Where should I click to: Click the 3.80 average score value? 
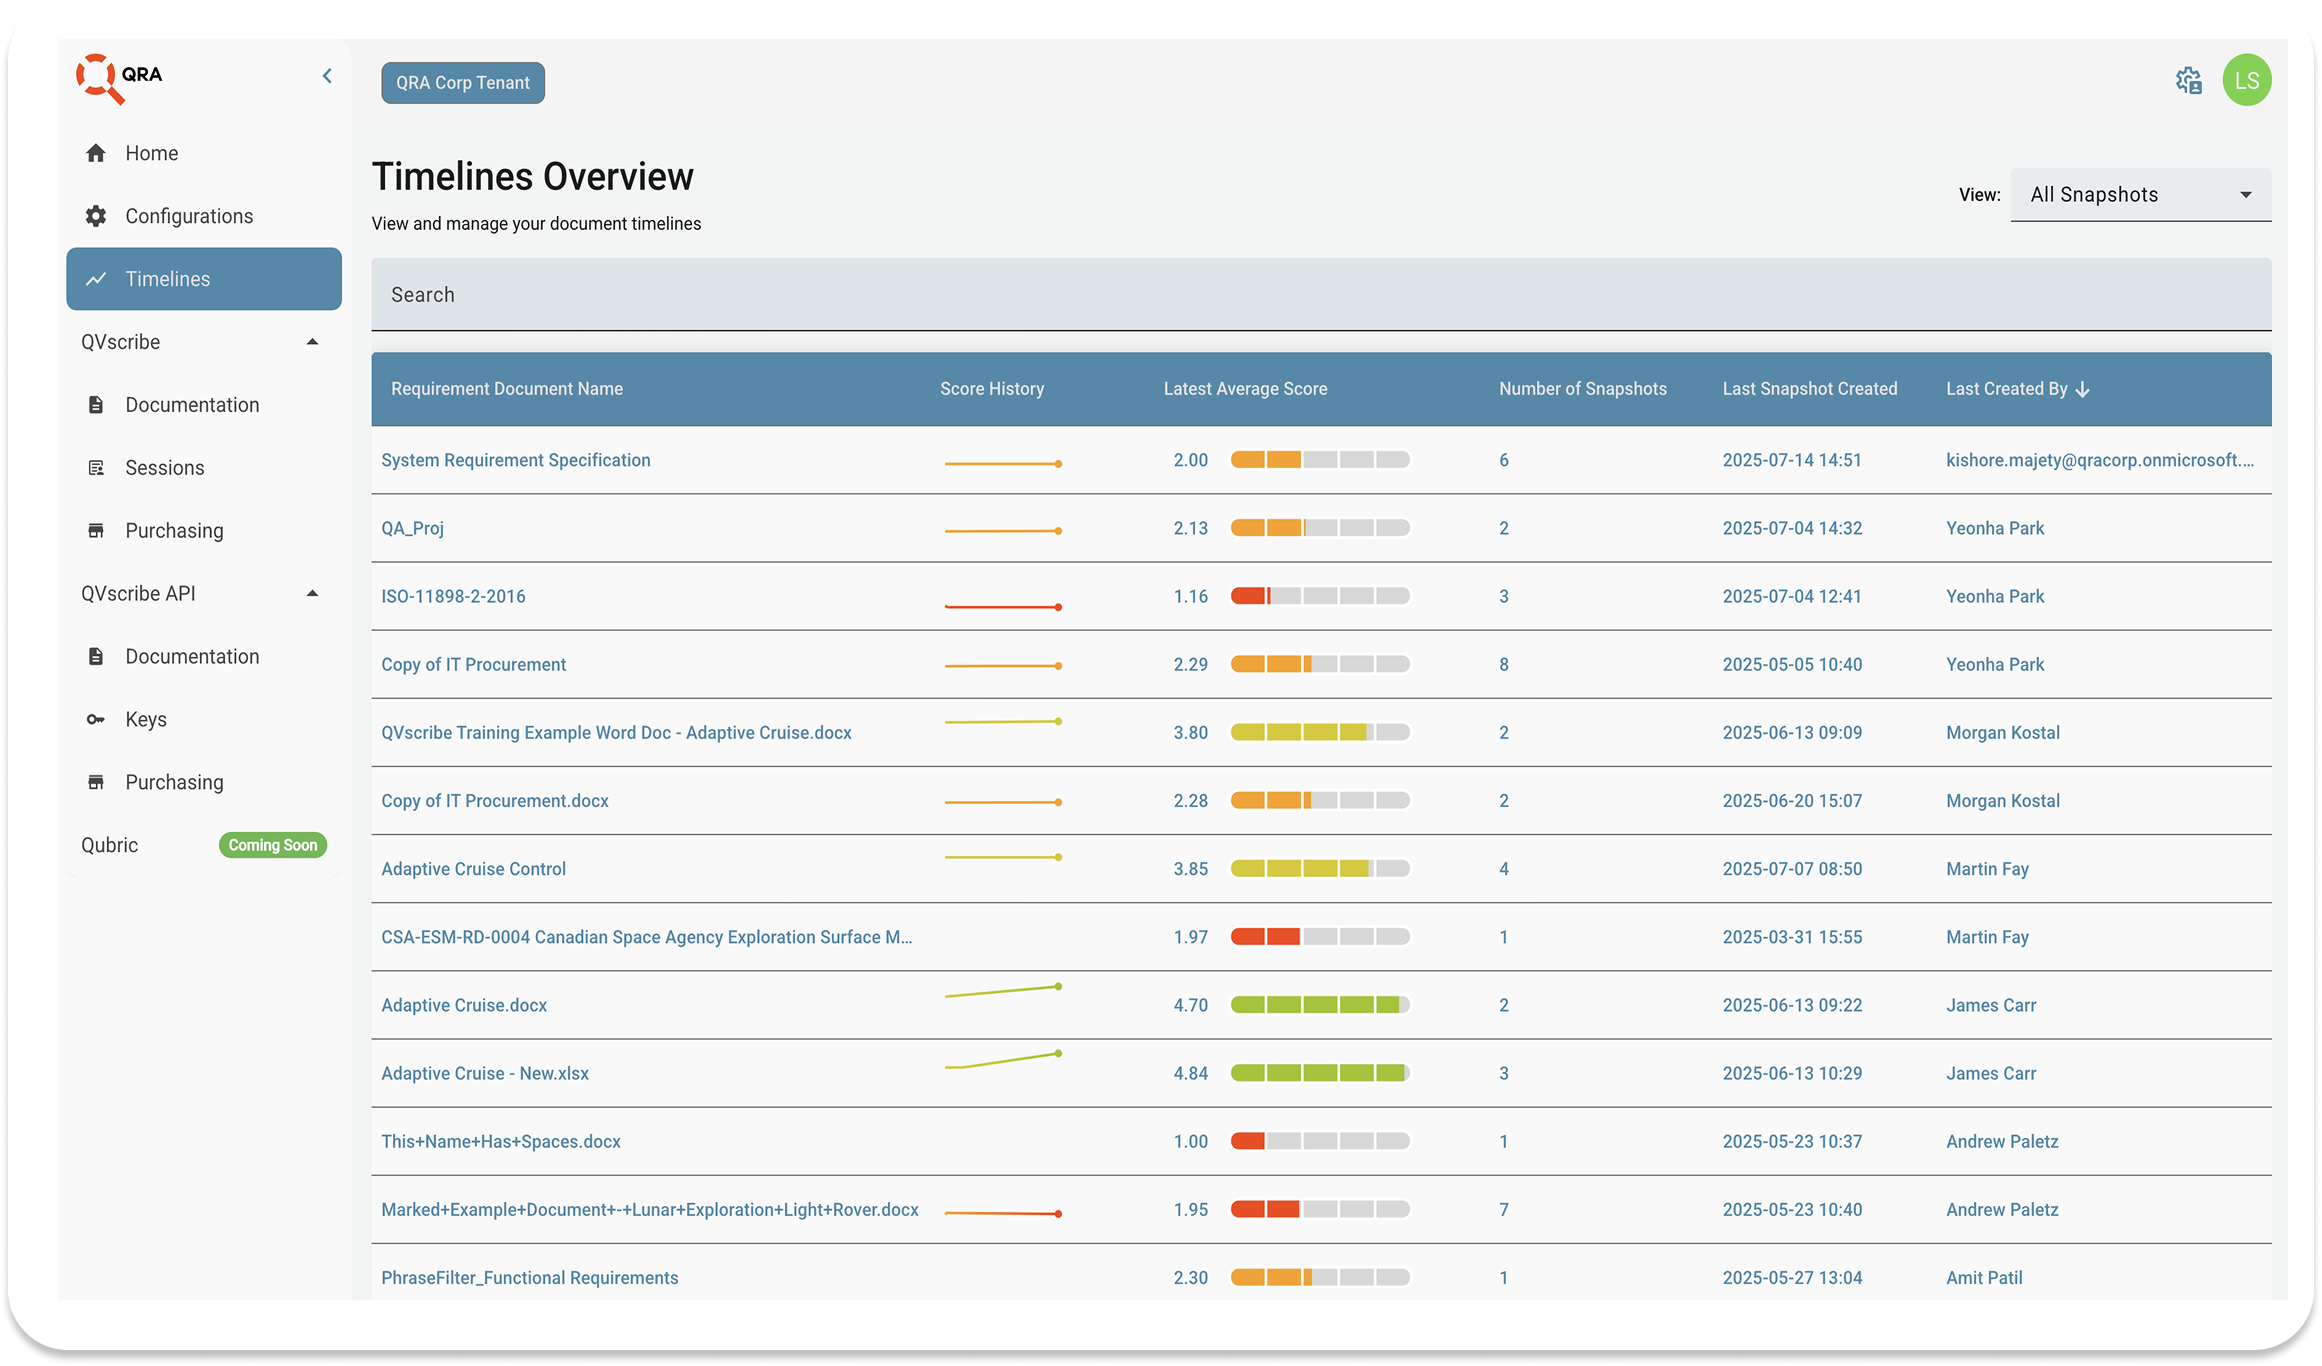(1190, 733)
